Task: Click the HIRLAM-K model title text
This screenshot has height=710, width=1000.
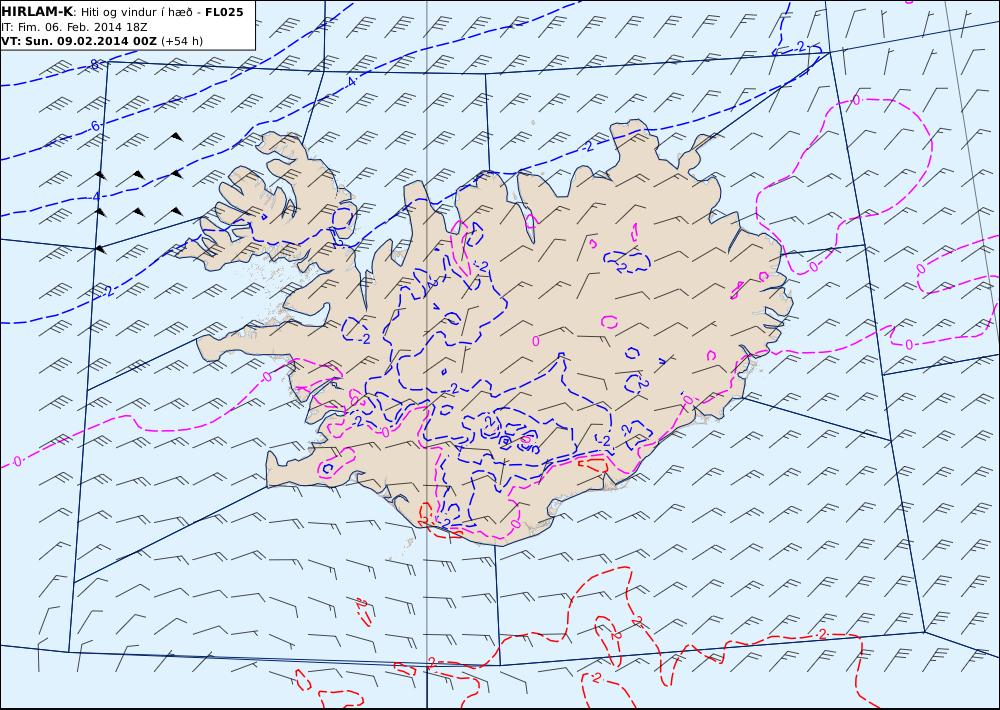Action: [37, 11]
